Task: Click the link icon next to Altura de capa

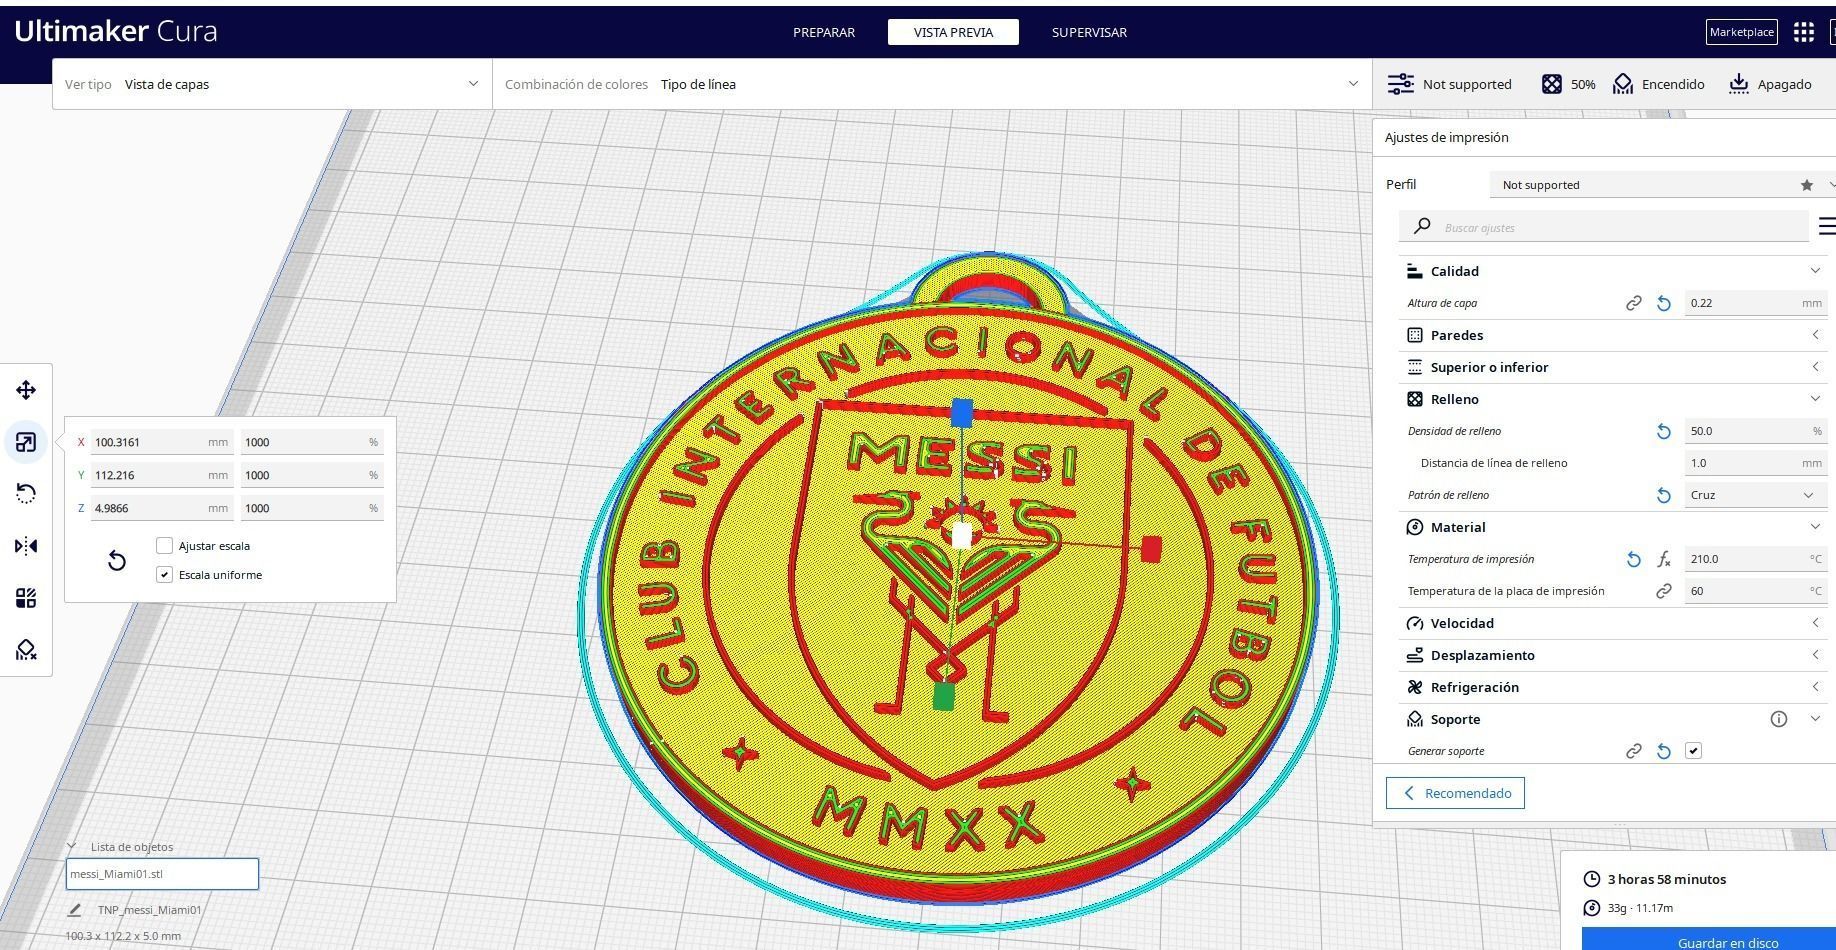Action: pos(1634,303)
